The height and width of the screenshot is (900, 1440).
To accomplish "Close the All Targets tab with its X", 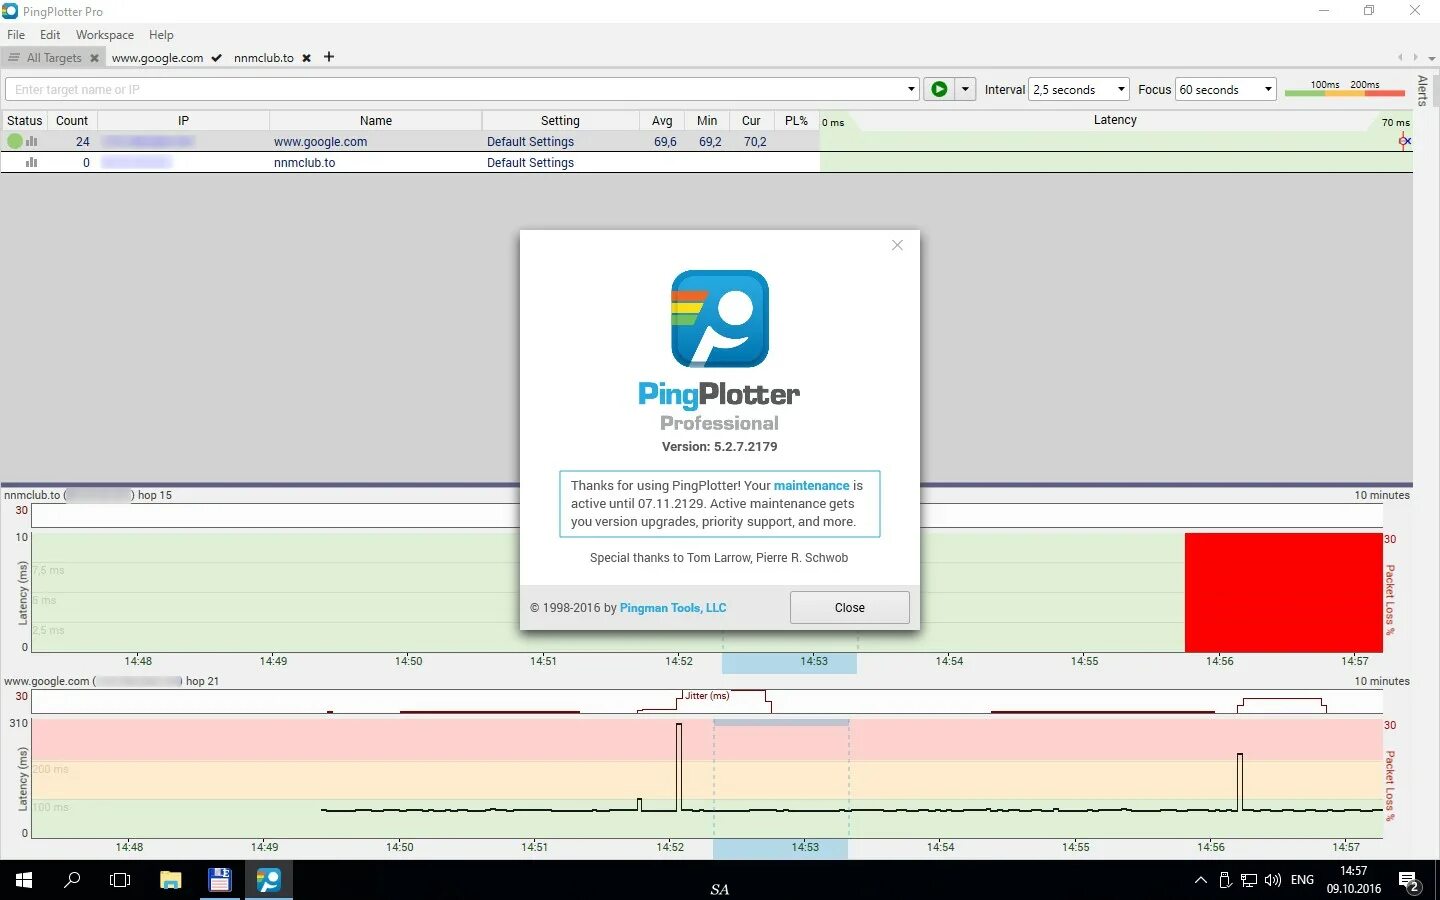I will pyautogui.click(x=94, y=58).
